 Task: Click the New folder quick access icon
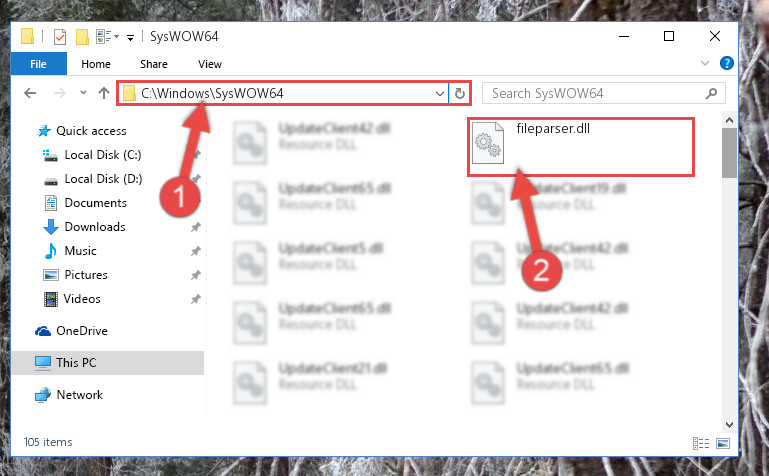82,37
